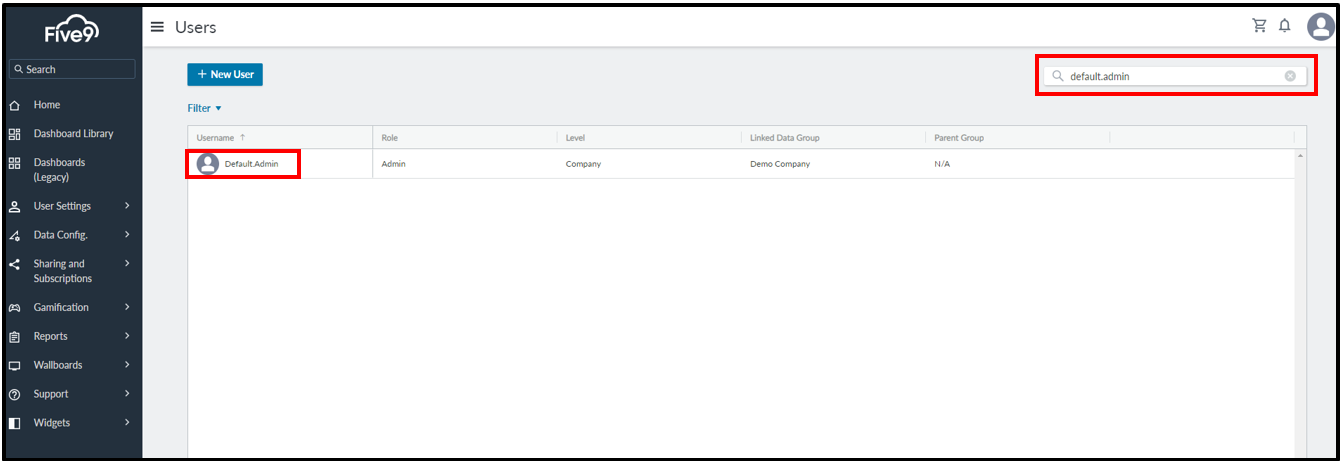Click the Admin role cell
This screenshot has width=1342, height=464.
(x=394, y=164)
